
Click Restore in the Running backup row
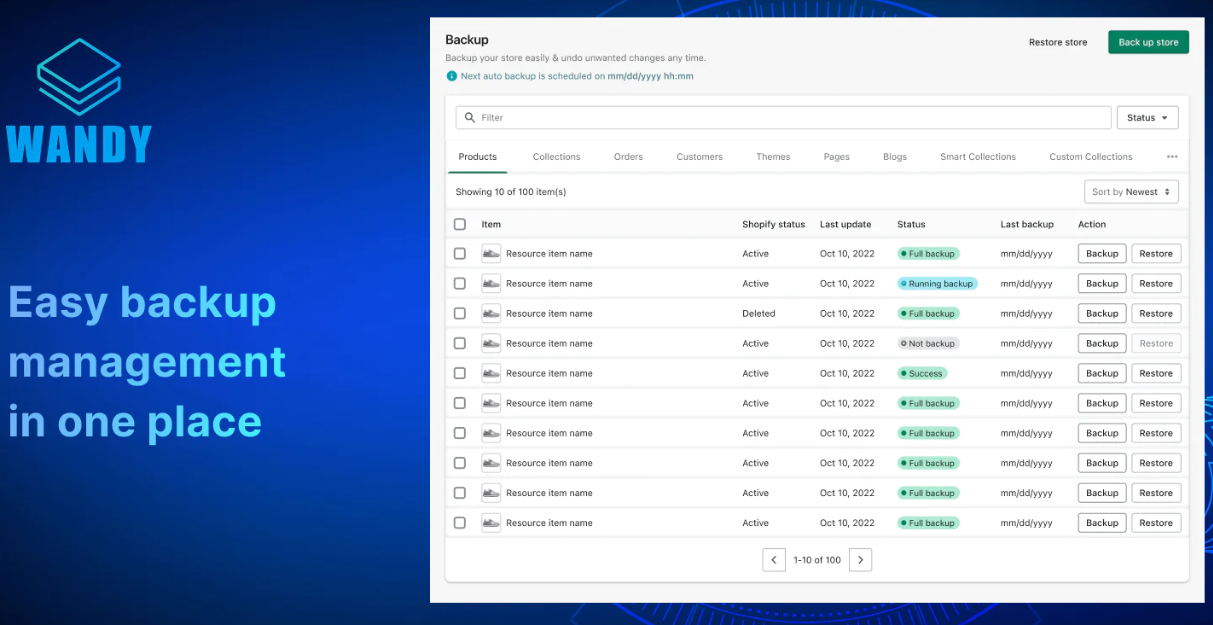[1156, 284]
